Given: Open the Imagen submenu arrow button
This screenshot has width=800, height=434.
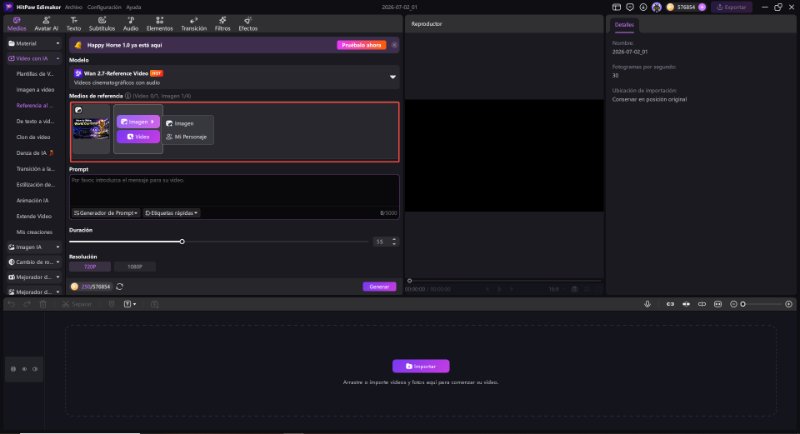Looking at the screenshot, I should tap(138, 122).
